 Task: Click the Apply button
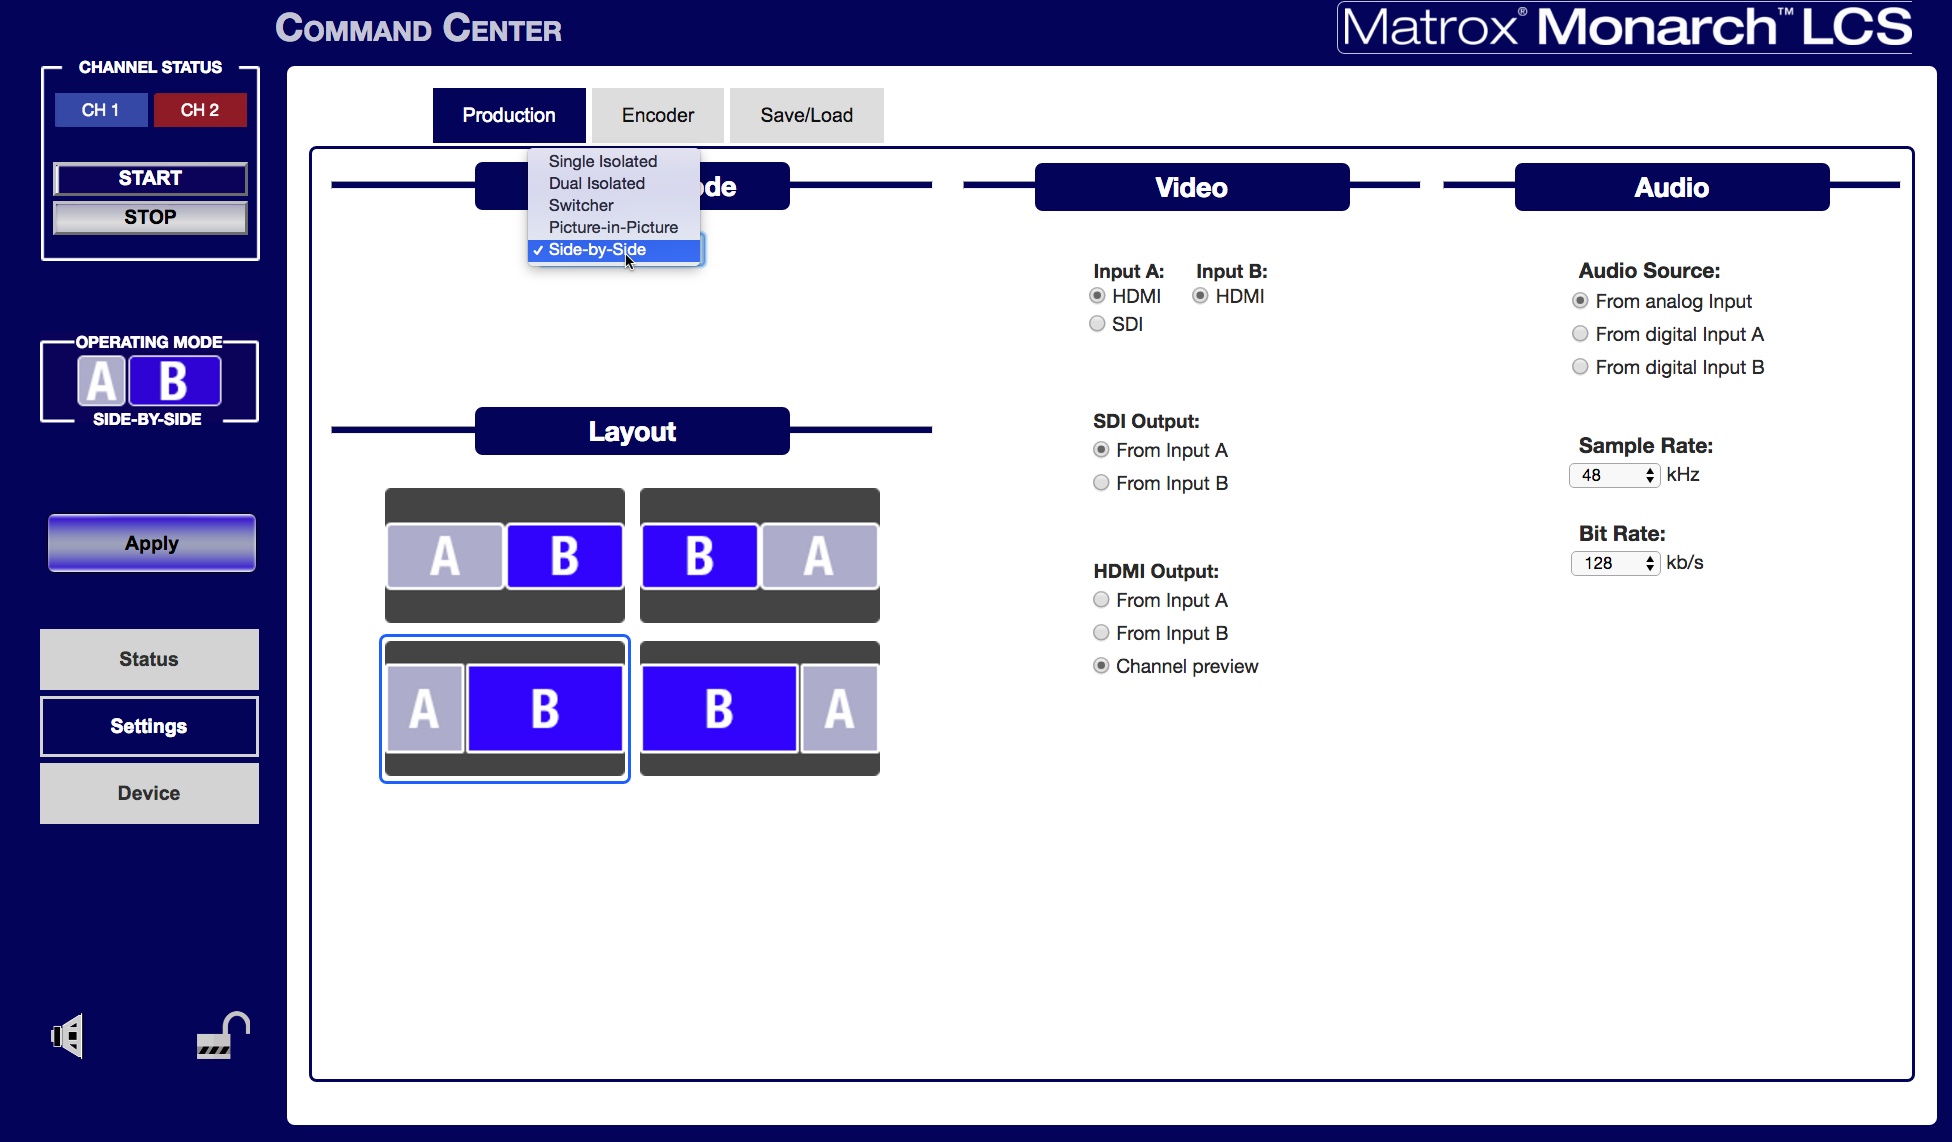[152, 543]
